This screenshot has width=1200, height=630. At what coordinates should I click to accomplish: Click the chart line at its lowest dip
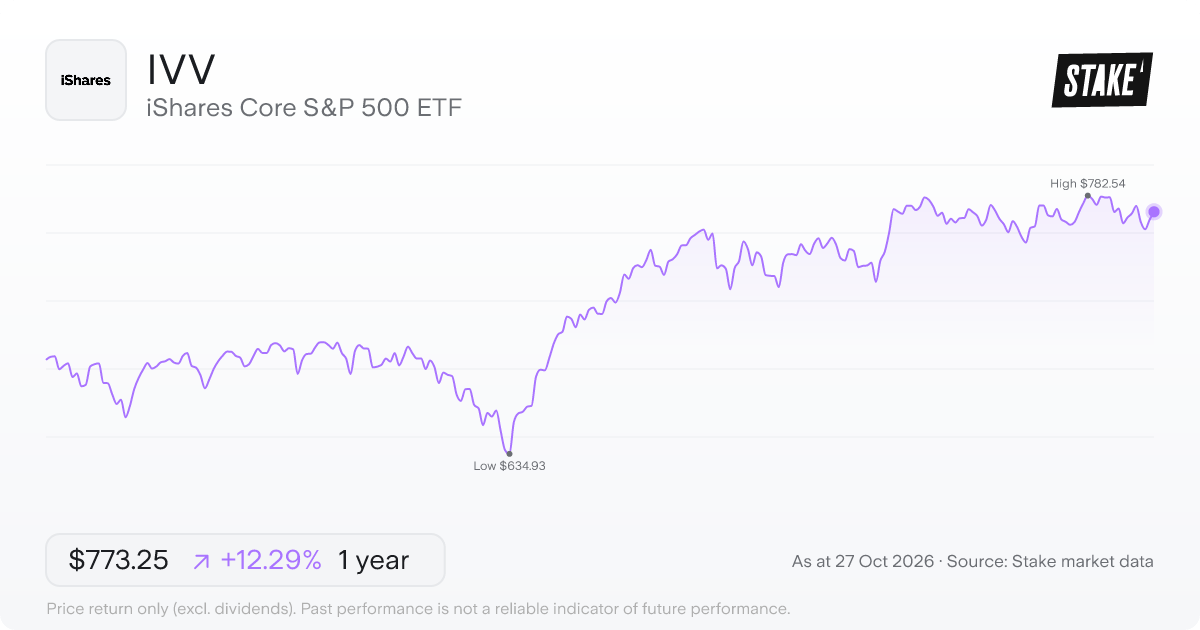(509, 451)
